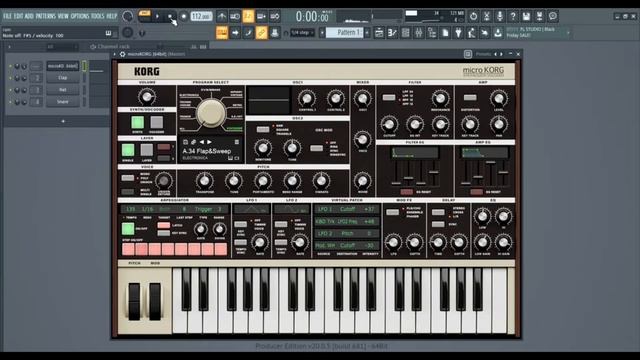Click the previous preset arrow in microKORG display
This screenshot has height=360, width=640.
coord(202,142)
